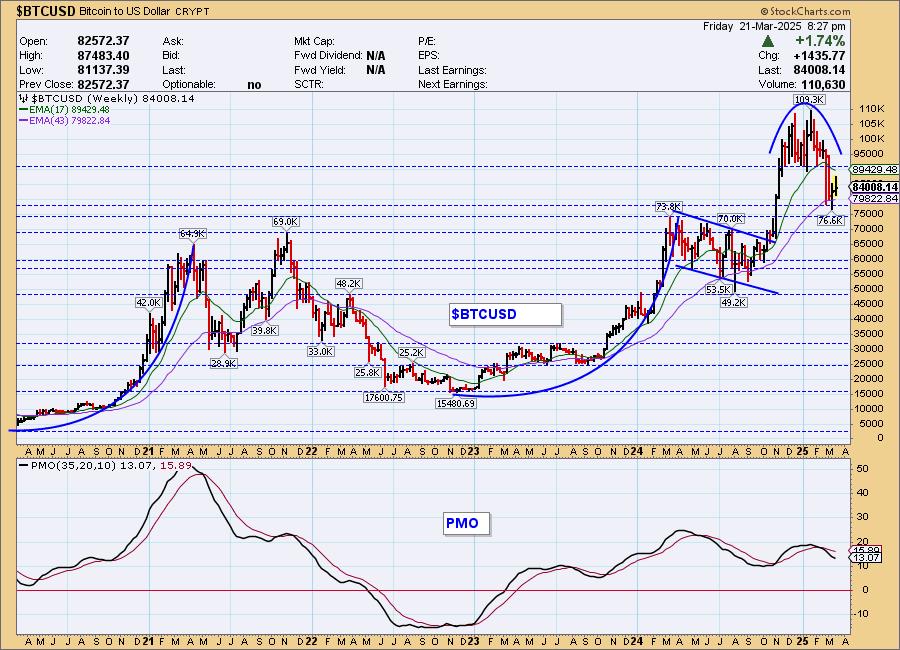Viewport: 900px width, 650px height.
Task: Click the 70.0K price label
Action: [730, 219]
